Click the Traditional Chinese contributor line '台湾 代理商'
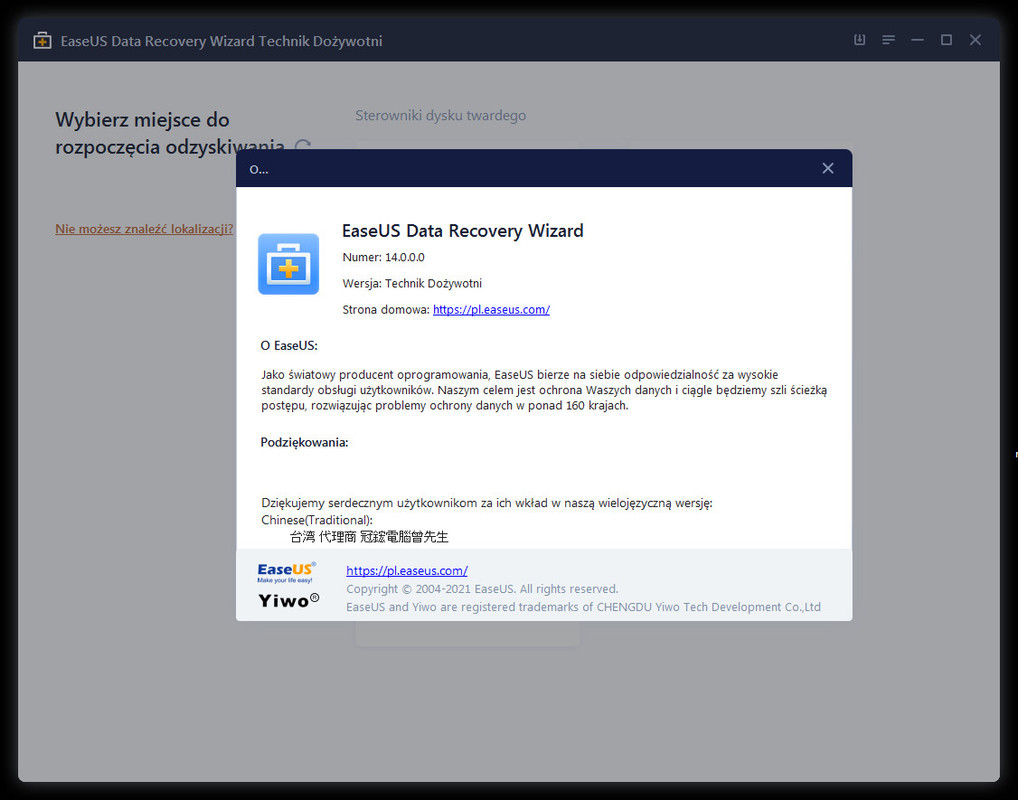This screenshot has height=800, width=1018. 369,537
